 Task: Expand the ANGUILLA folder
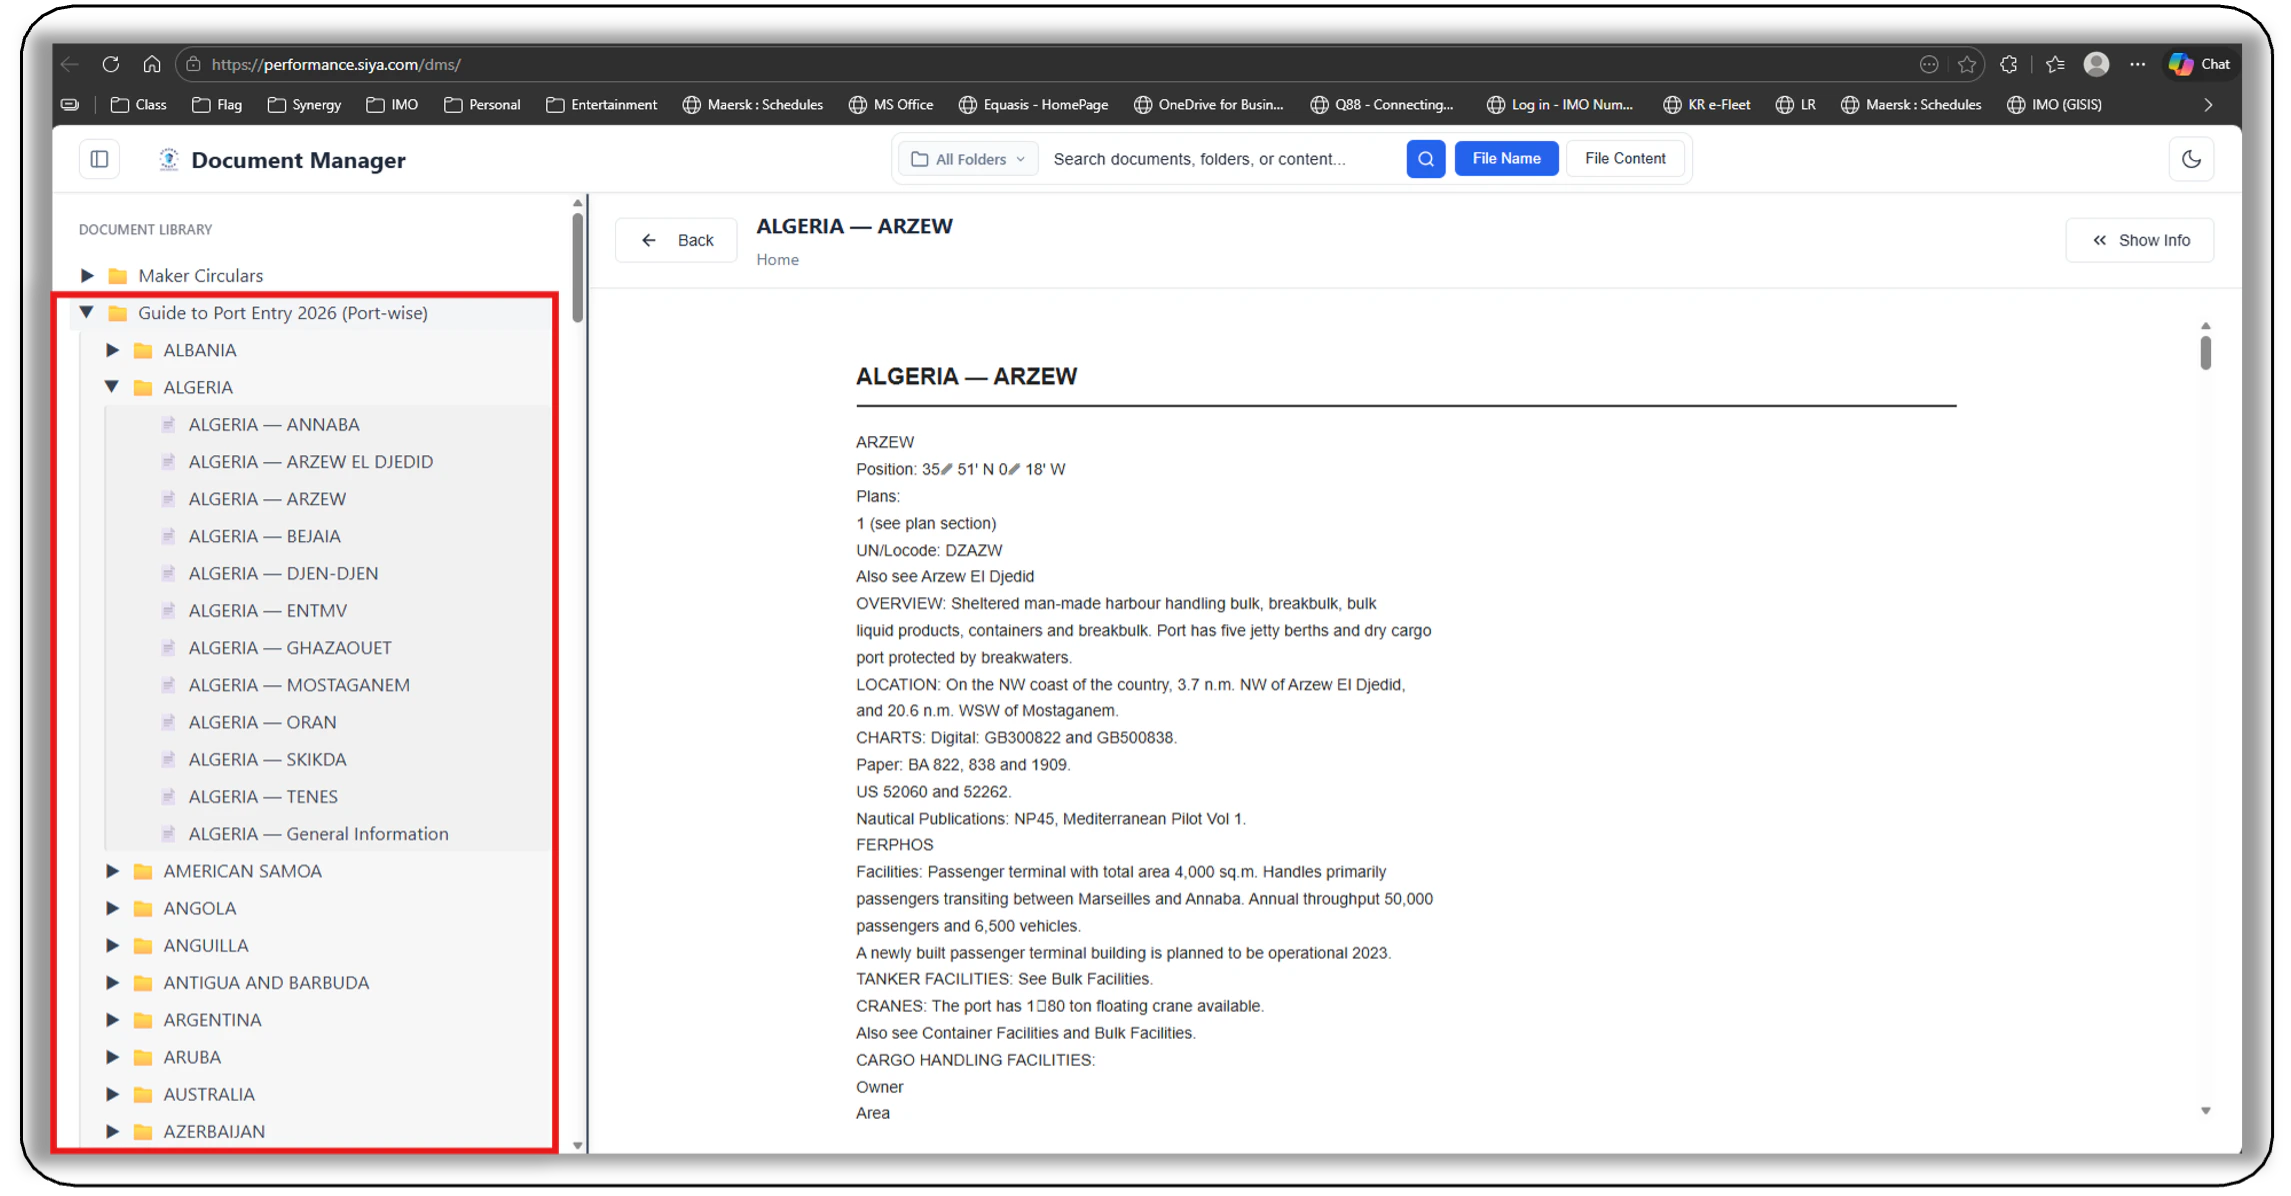[112, 945]
